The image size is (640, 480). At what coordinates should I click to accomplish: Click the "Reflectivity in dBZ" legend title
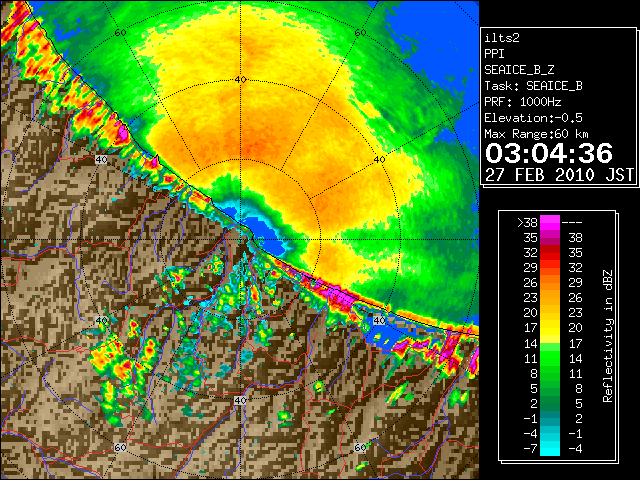pyautogui.click(x=608, y=336)
